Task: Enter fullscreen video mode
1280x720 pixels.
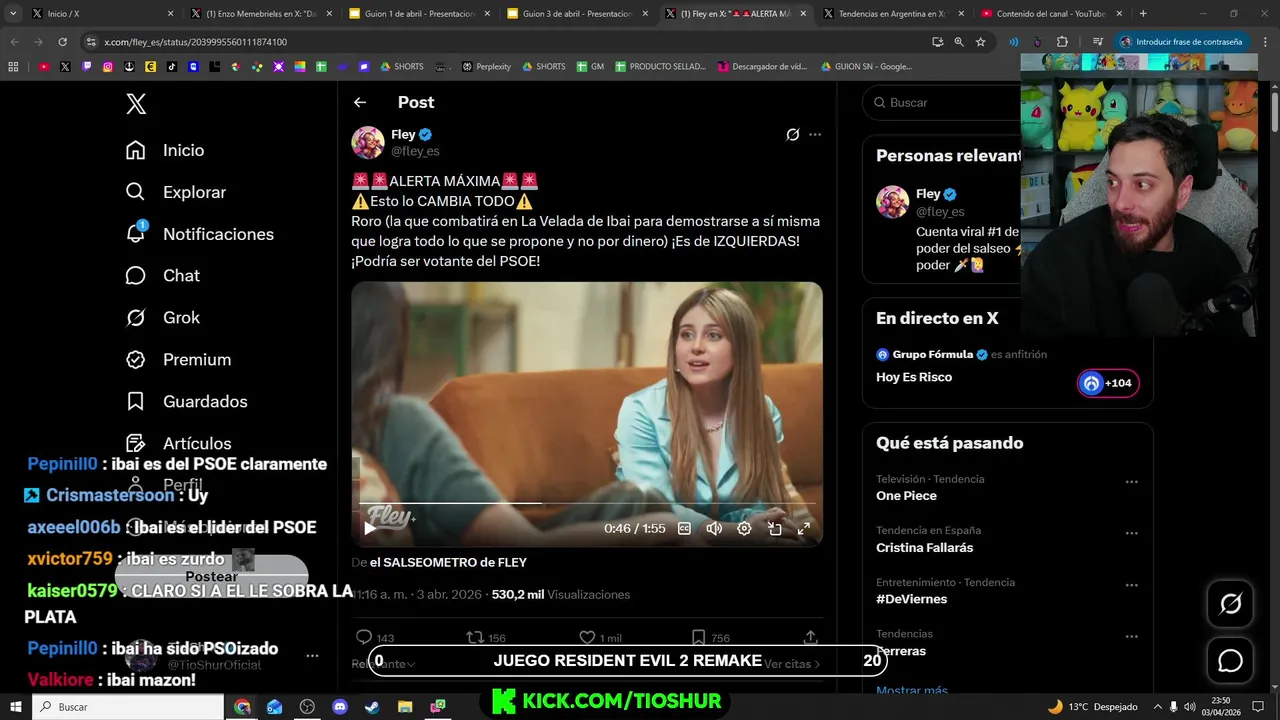Action: coord(803,528)
